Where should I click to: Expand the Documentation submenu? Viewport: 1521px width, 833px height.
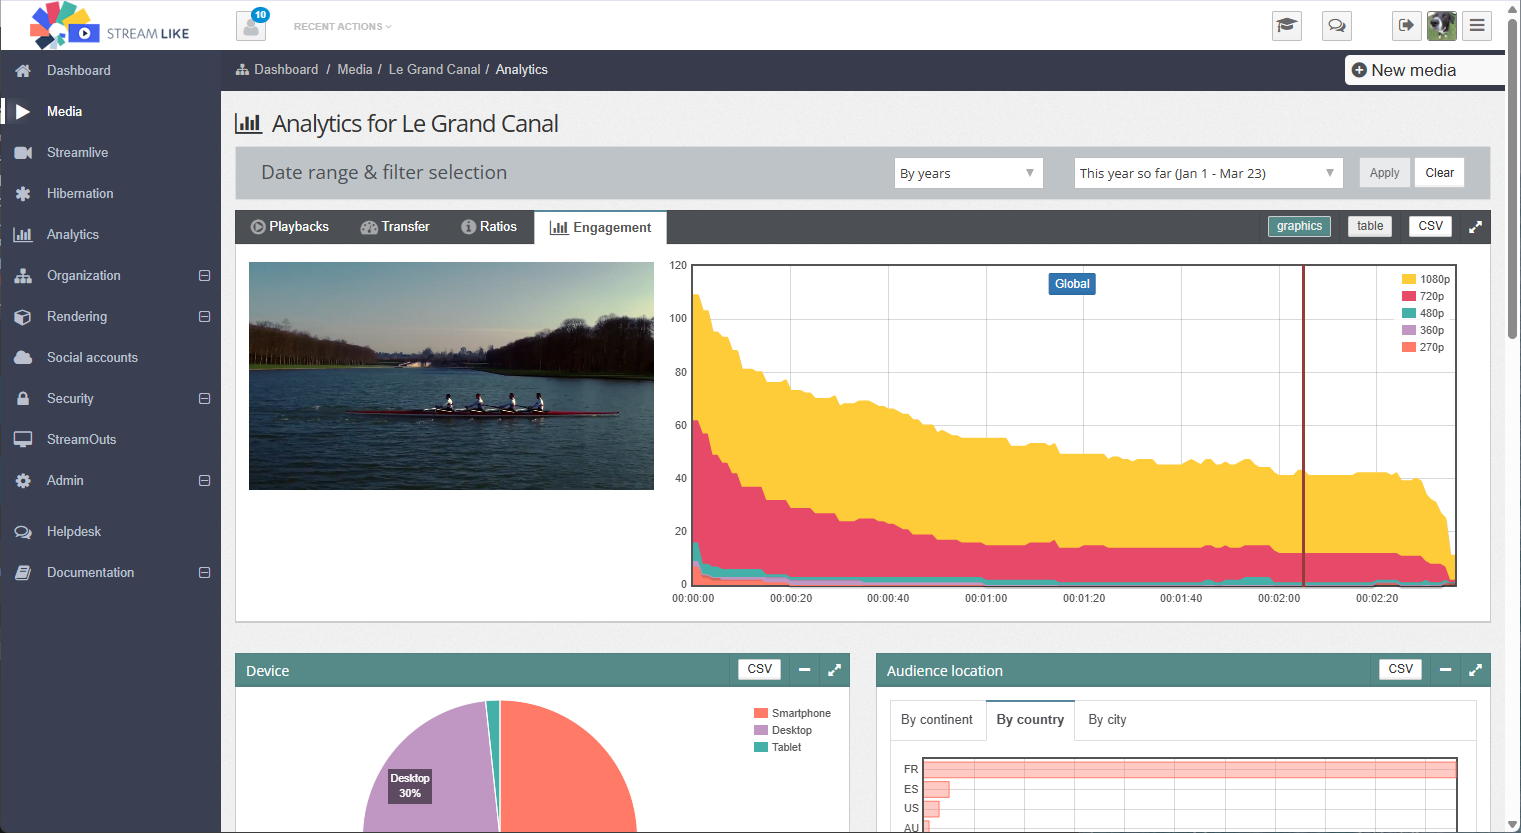point(205,573)
